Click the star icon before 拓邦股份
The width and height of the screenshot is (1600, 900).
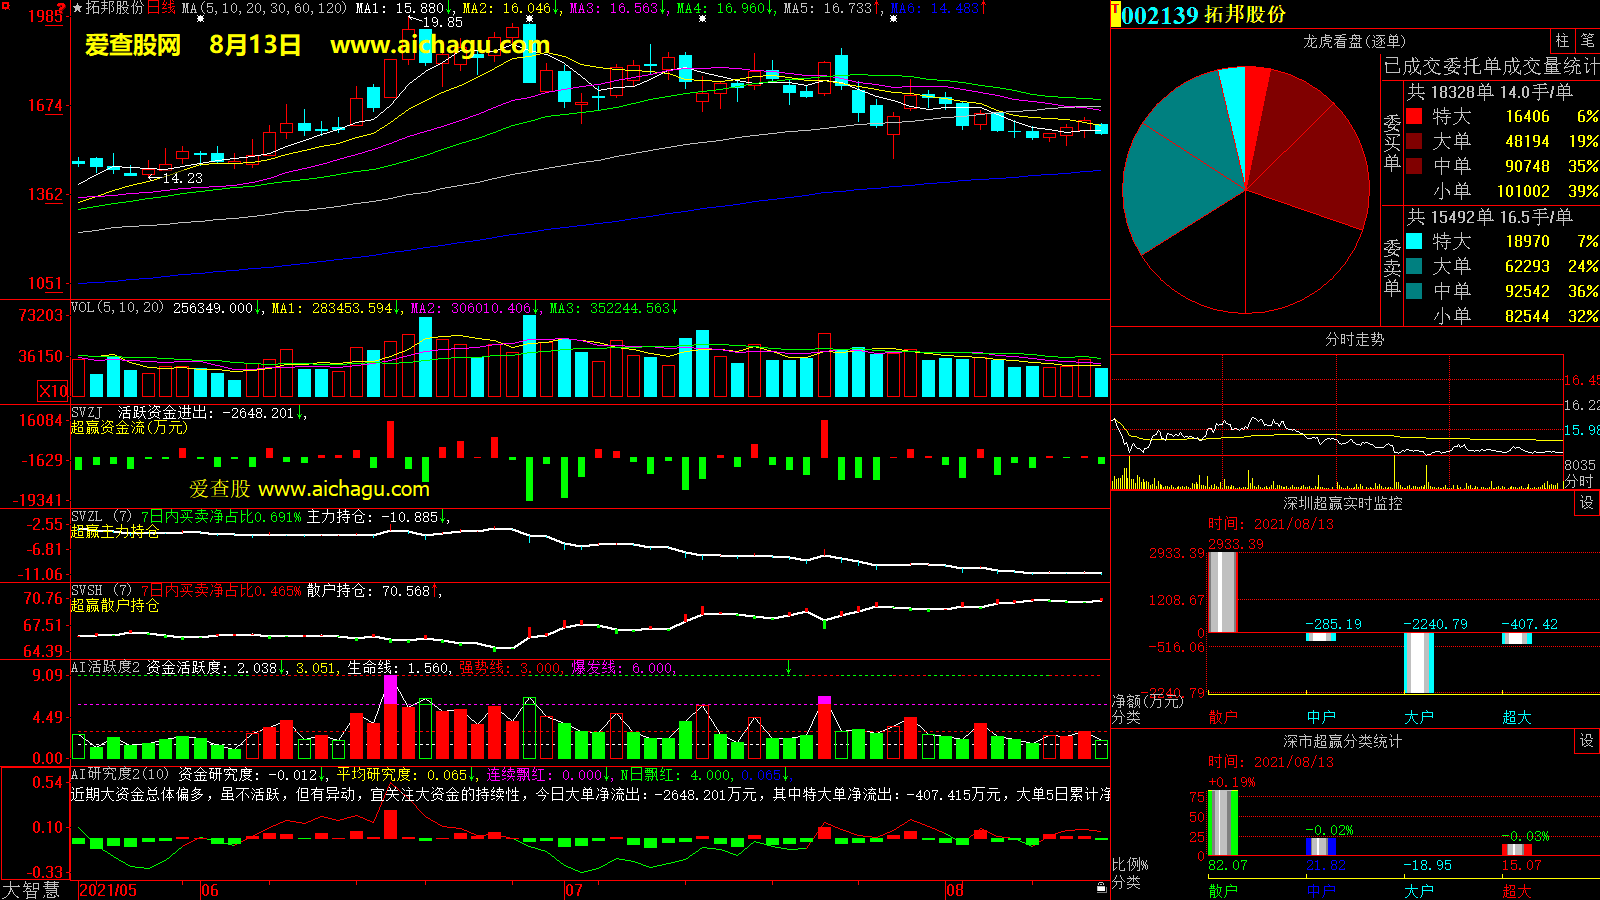(x=77, y=8)
